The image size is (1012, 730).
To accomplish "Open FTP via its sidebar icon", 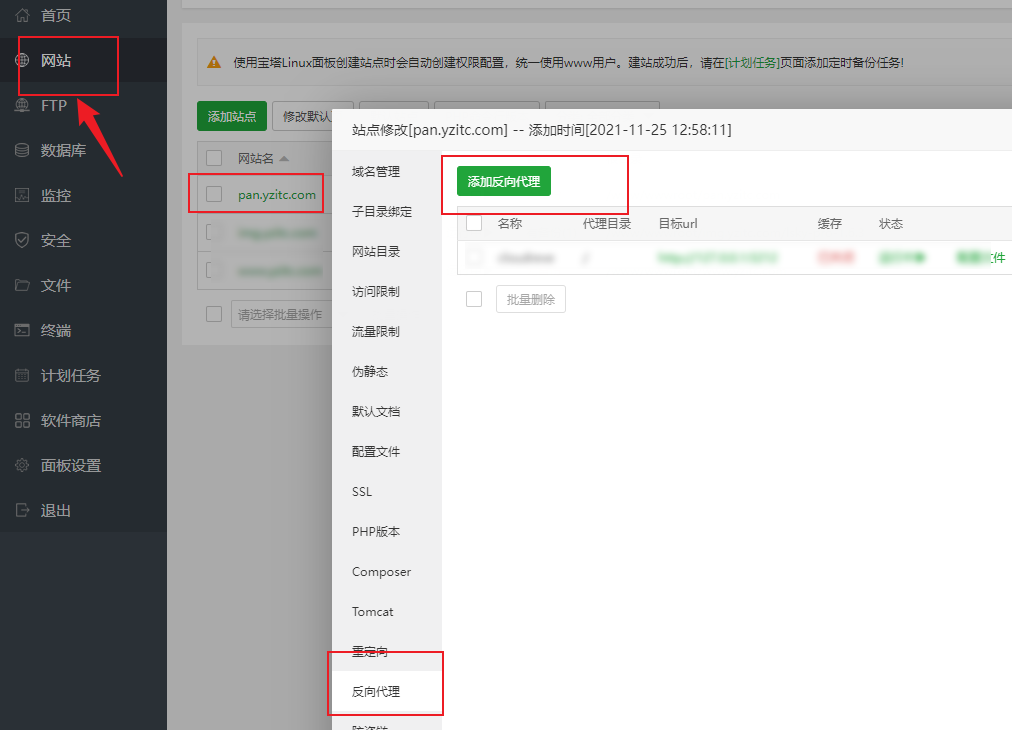I will pos(22,106).
